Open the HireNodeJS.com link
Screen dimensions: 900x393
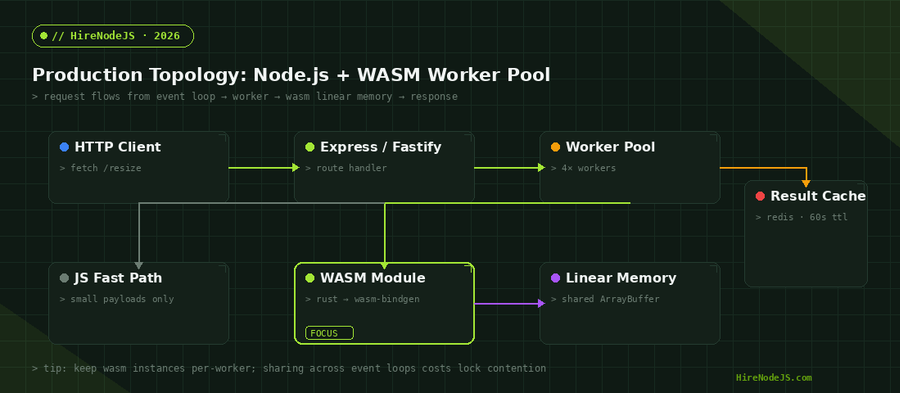tap(774, 378)
